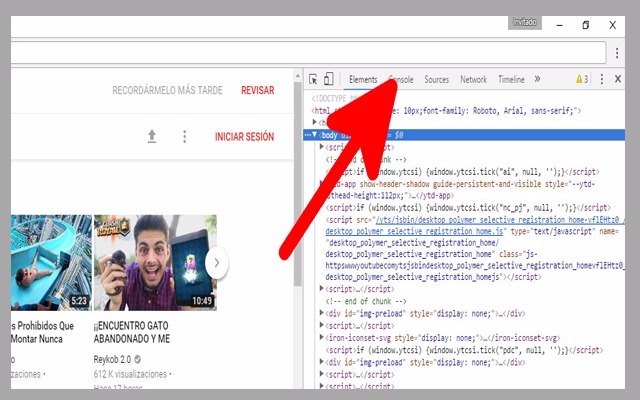Click the INICIAR SESIÓN sign-in link

[244, 137]
